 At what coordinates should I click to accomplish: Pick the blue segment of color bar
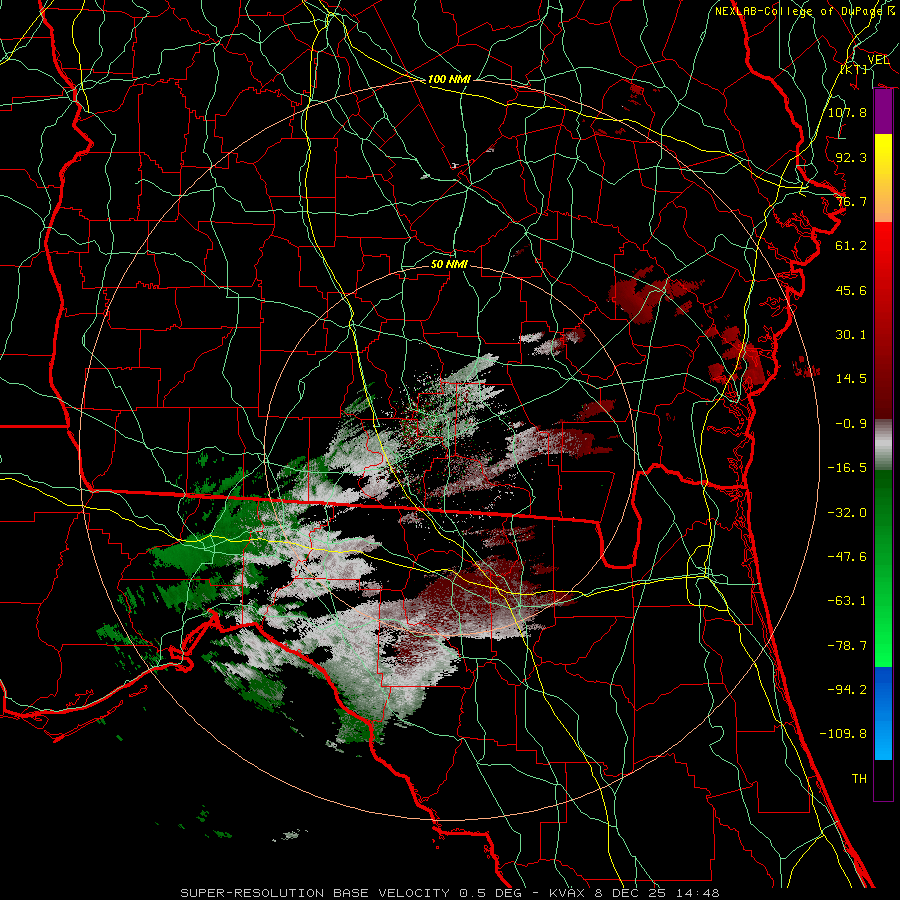883,713
